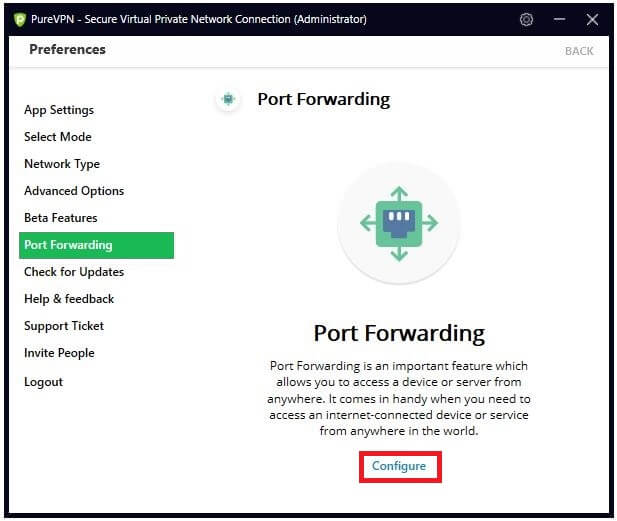
Task: Select Invite People from the sidebar
Action: [x=59, y=353]
